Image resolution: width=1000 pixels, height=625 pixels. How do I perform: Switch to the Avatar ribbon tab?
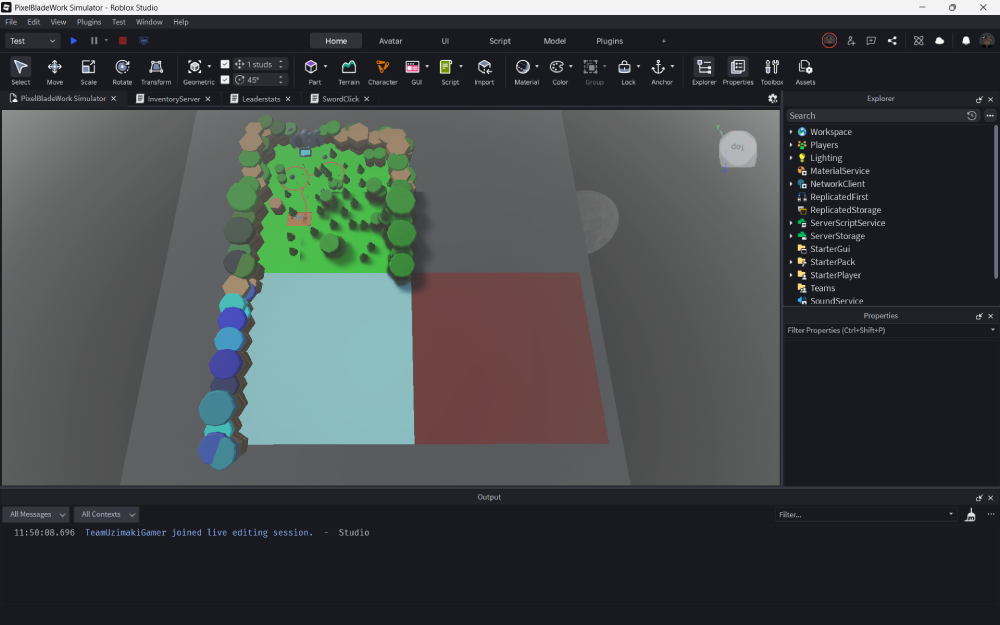390,41
